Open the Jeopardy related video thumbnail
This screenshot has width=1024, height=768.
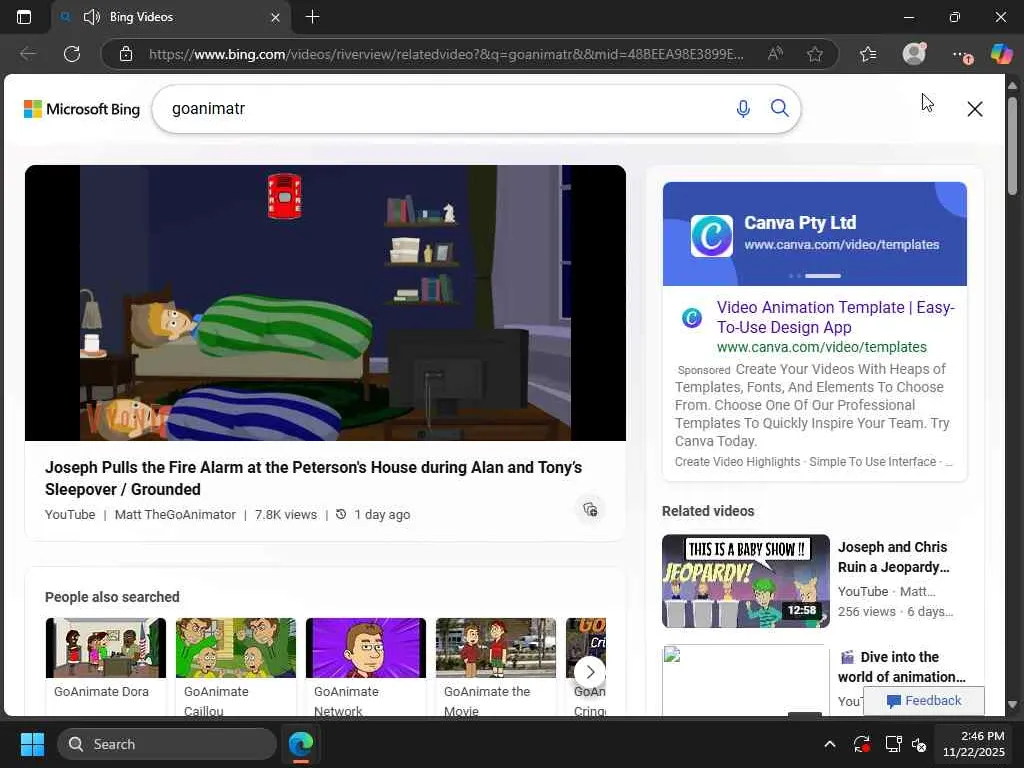(x=746, y=581)
